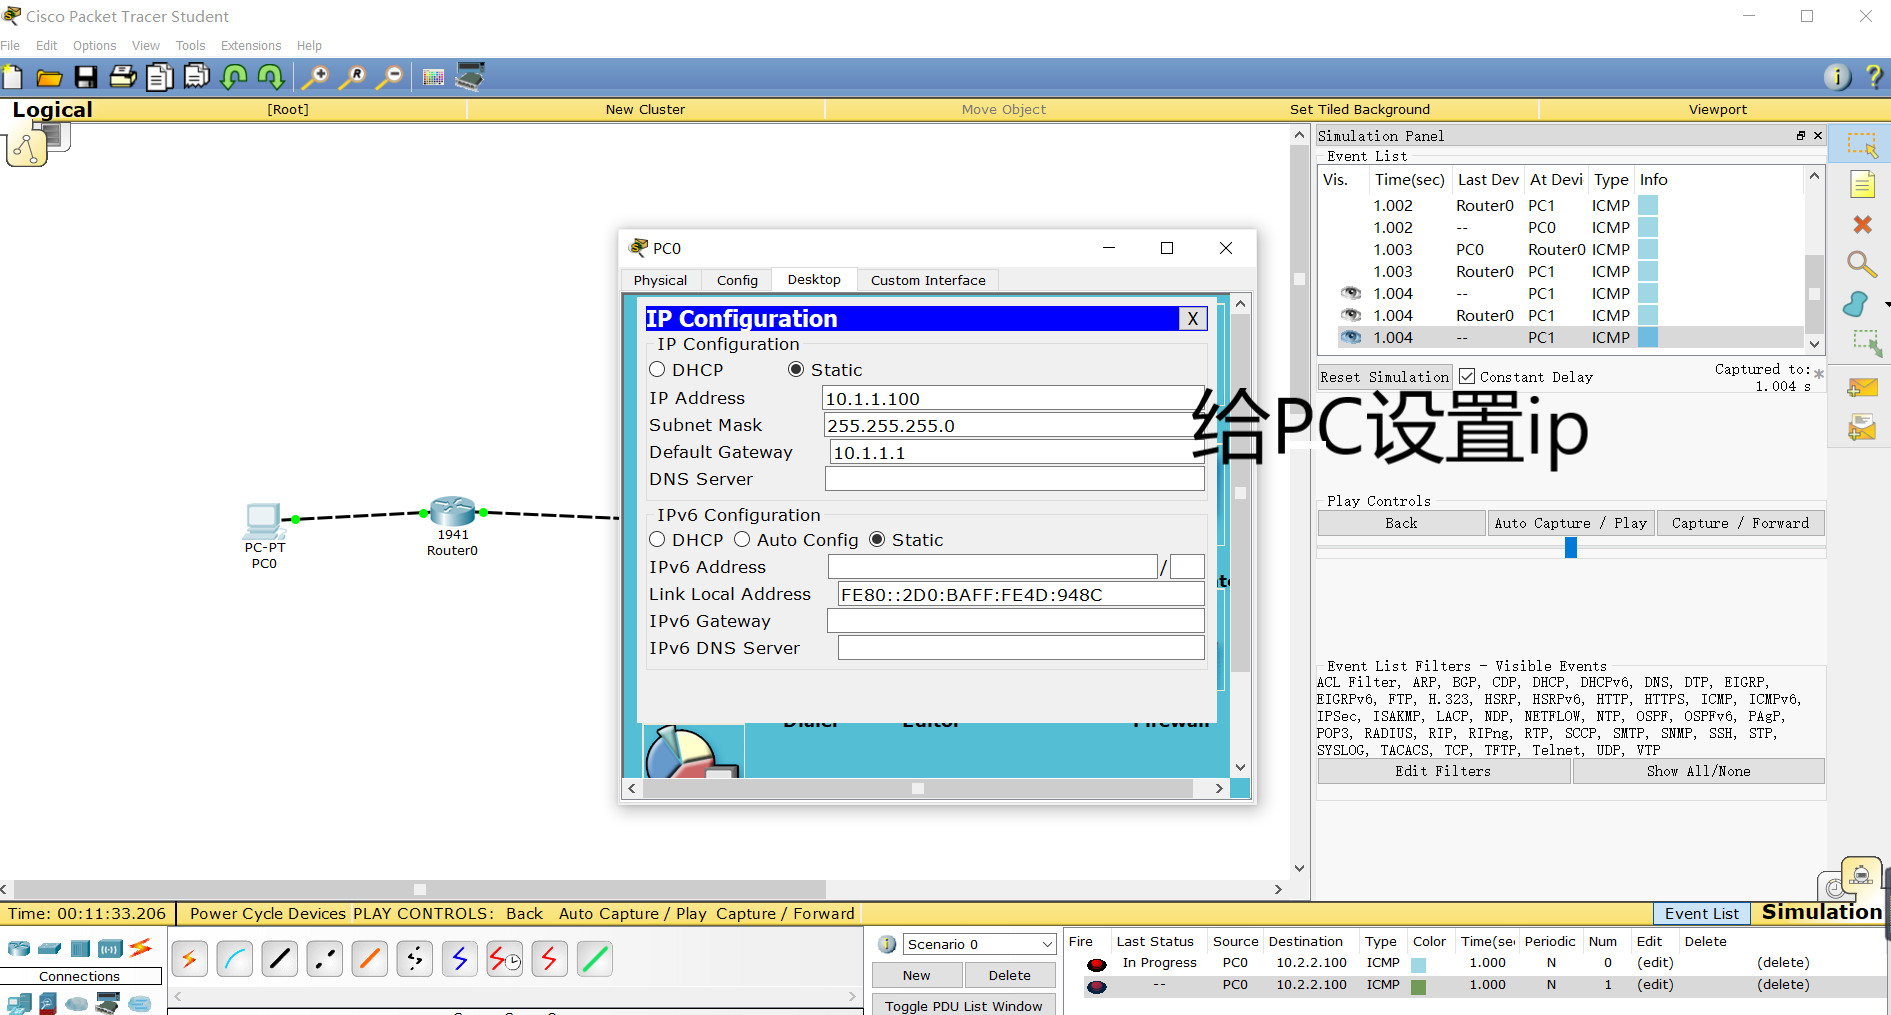Screen dimensions: 1891x1015
Task: Click the Undo green arrow
Action: (234, 77)
